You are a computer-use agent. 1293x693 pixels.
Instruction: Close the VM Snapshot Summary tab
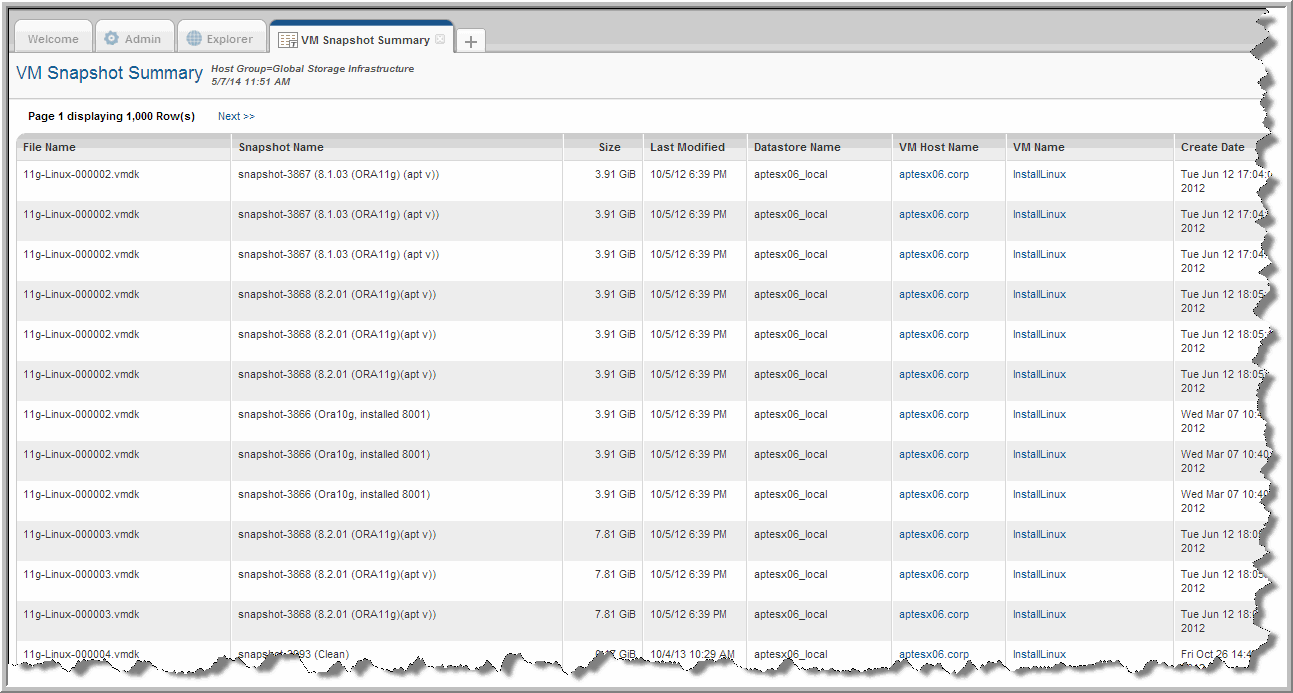441,40
